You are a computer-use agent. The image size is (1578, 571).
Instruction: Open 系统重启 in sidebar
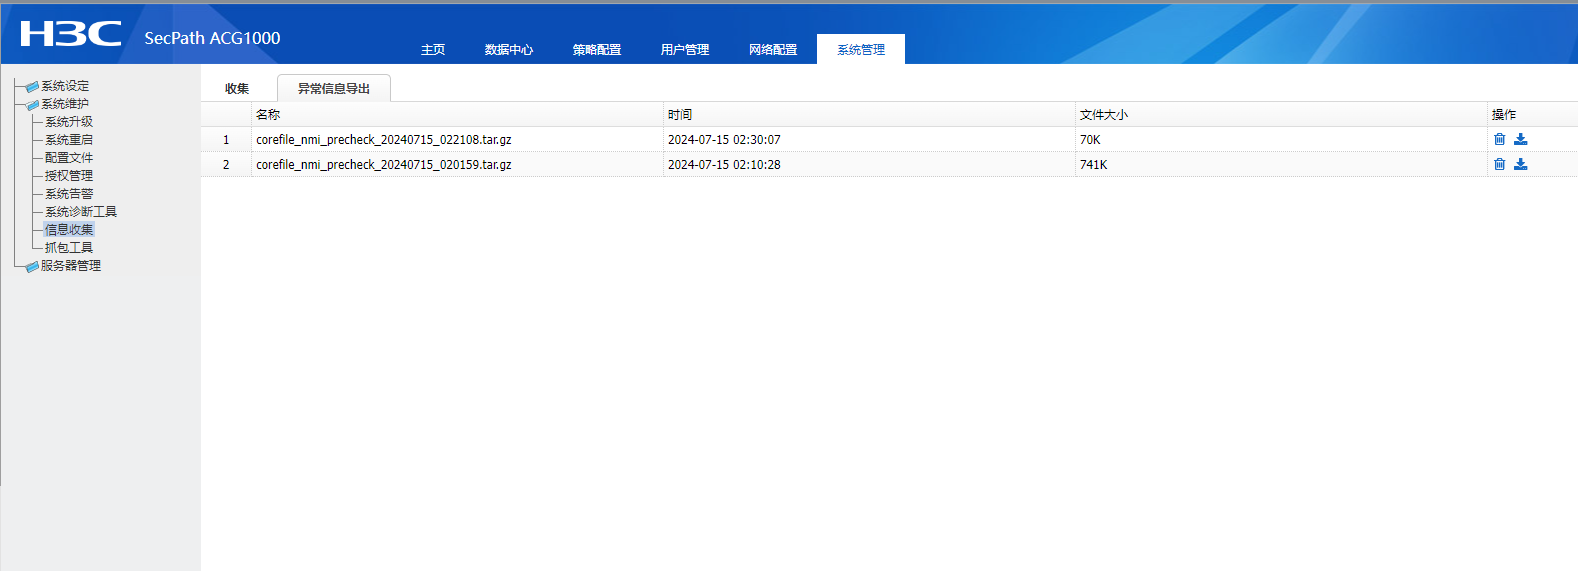tap(69, 140)
